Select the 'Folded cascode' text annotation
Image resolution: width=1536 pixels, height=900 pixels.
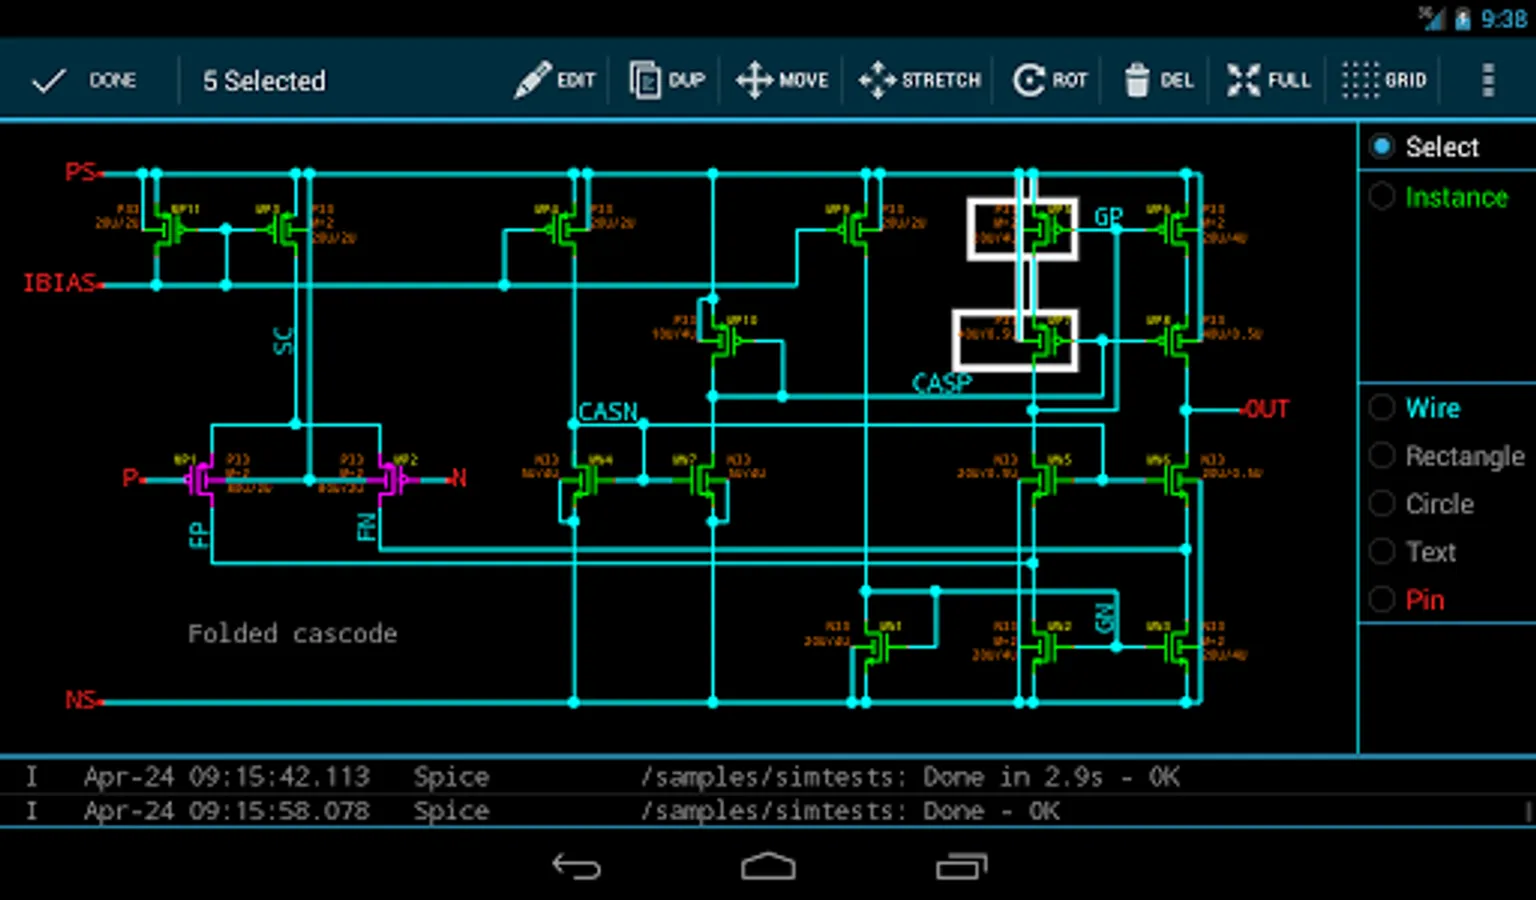(x=292, y=634)
